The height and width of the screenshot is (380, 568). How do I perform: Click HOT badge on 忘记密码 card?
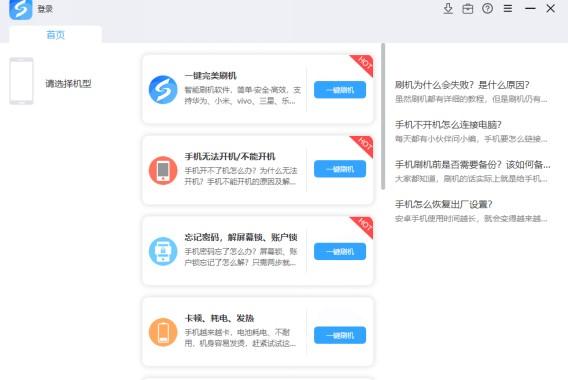(x=363, y=226)
